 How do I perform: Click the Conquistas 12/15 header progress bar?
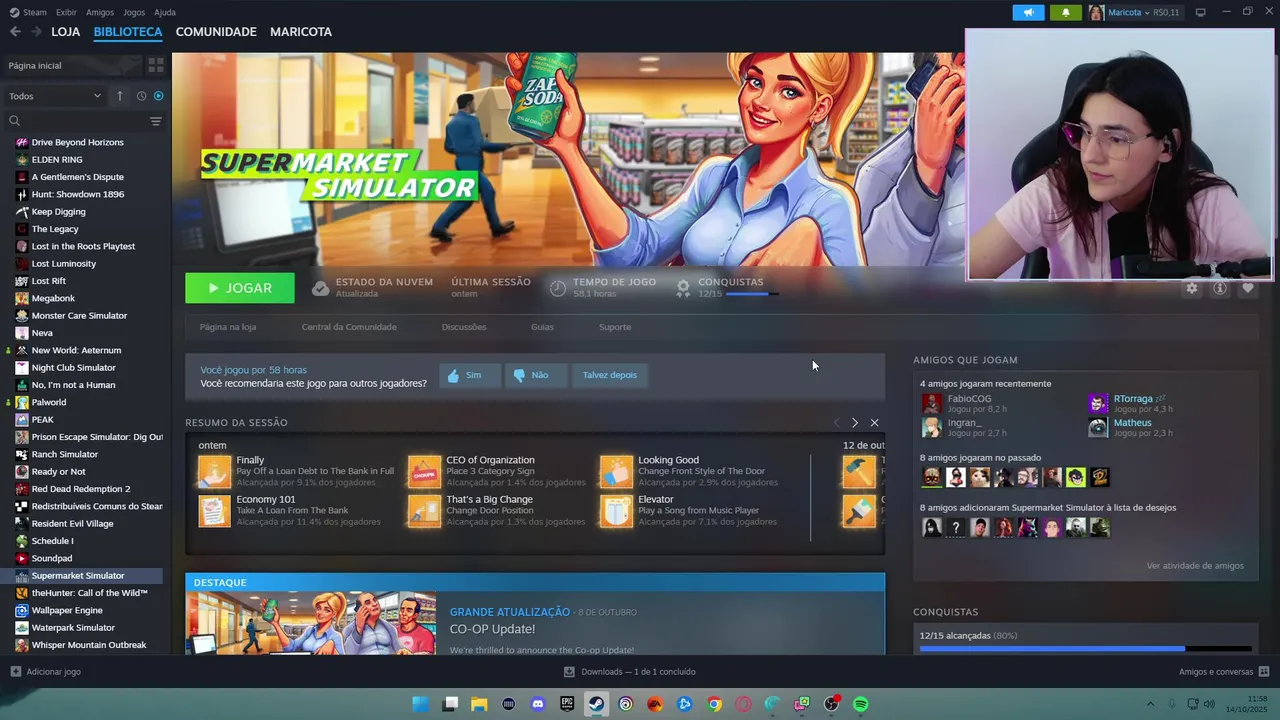coord(752,294)
